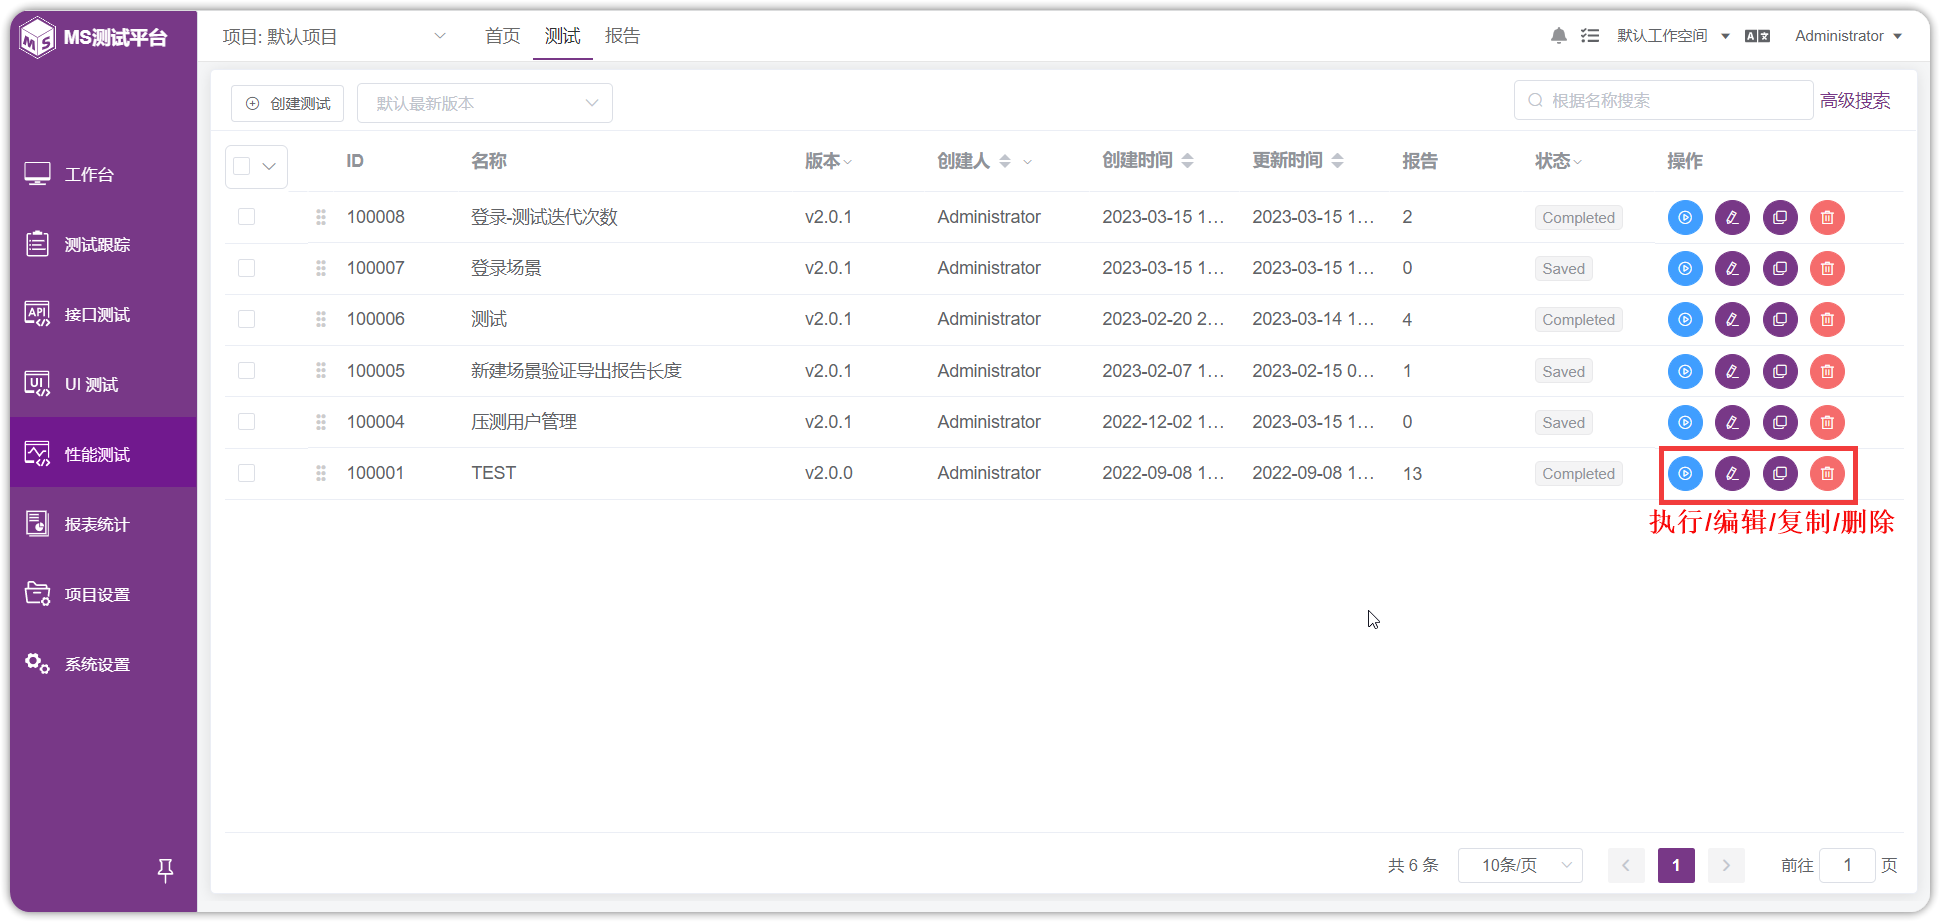1940x922 pixels.
Task: Delete the TEST row 100001
Action: (1827, 473)
